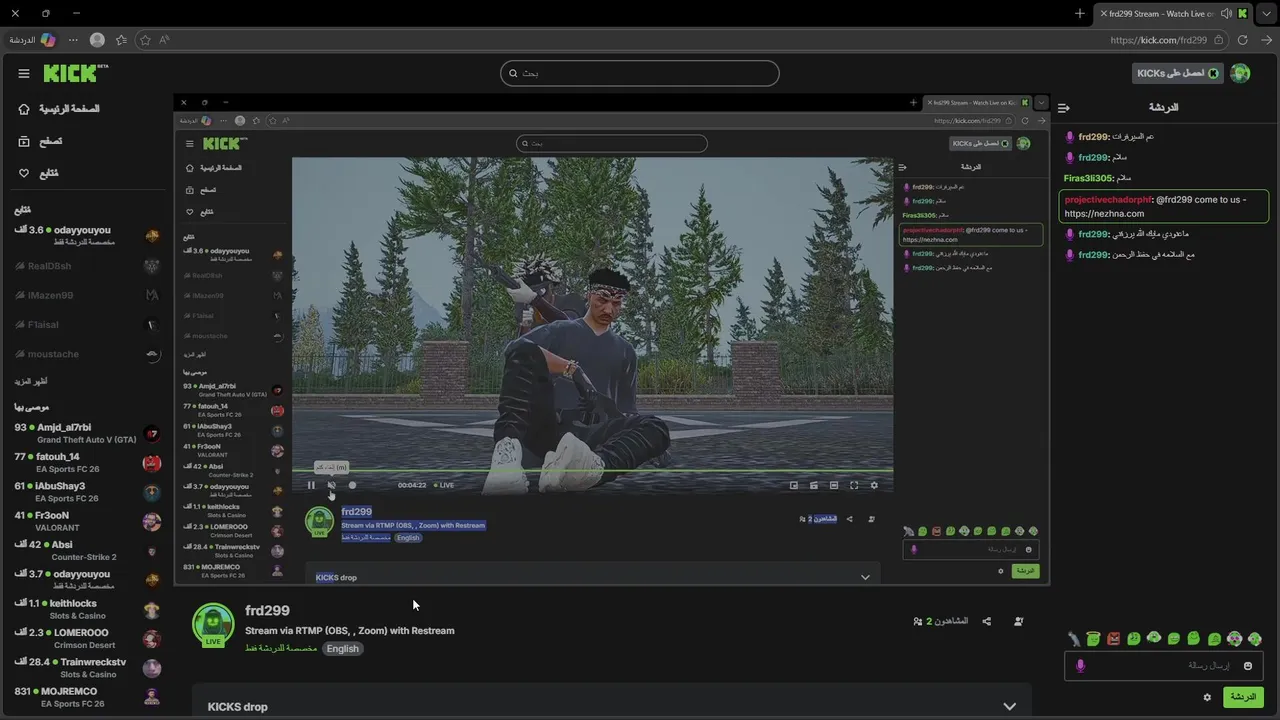Screen dimensions: 1280x720
Task: Open the emoji picker in the chat input
Action: click(1248, 666)
